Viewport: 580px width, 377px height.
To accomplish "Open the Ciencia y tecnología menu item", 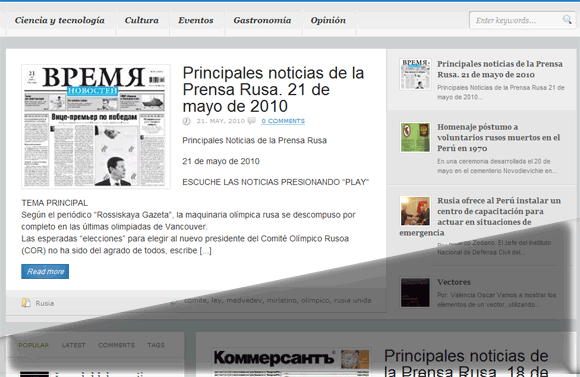I will [x=60, y=20].
